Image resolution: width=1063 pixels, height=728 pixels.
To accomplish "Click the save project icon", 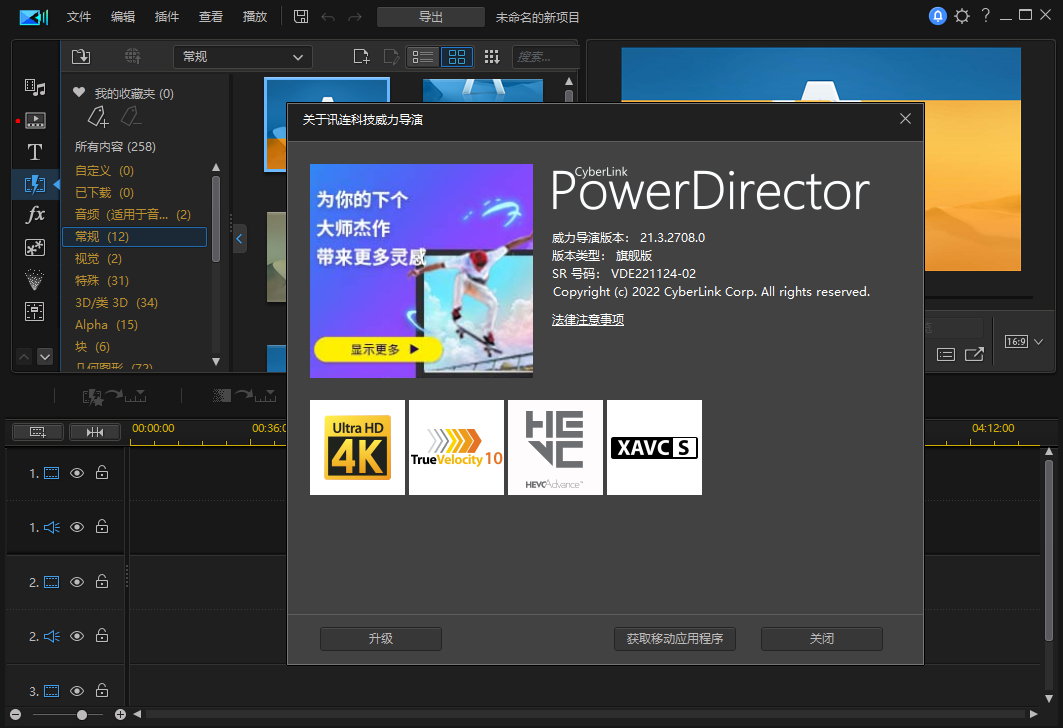I will pyautogui.click(x=301, y=16).
